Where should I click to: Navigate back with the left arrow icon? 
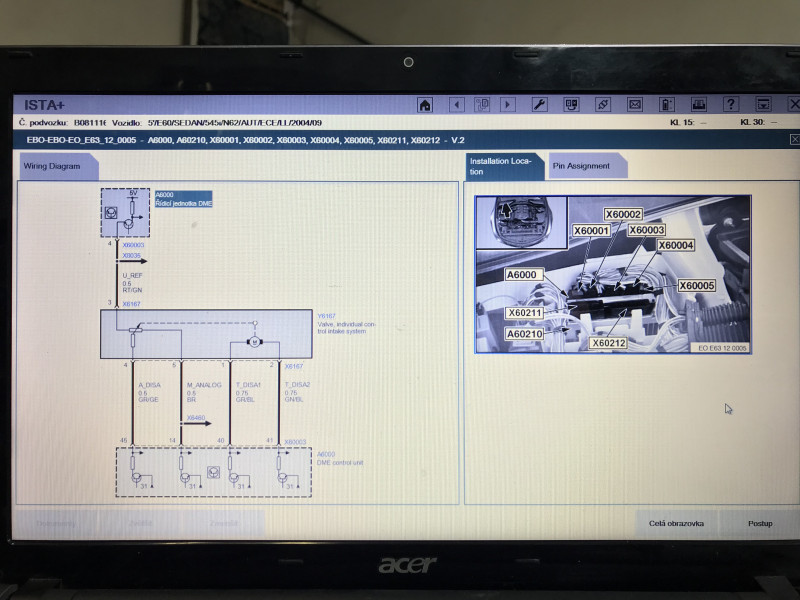pos(457,105)
